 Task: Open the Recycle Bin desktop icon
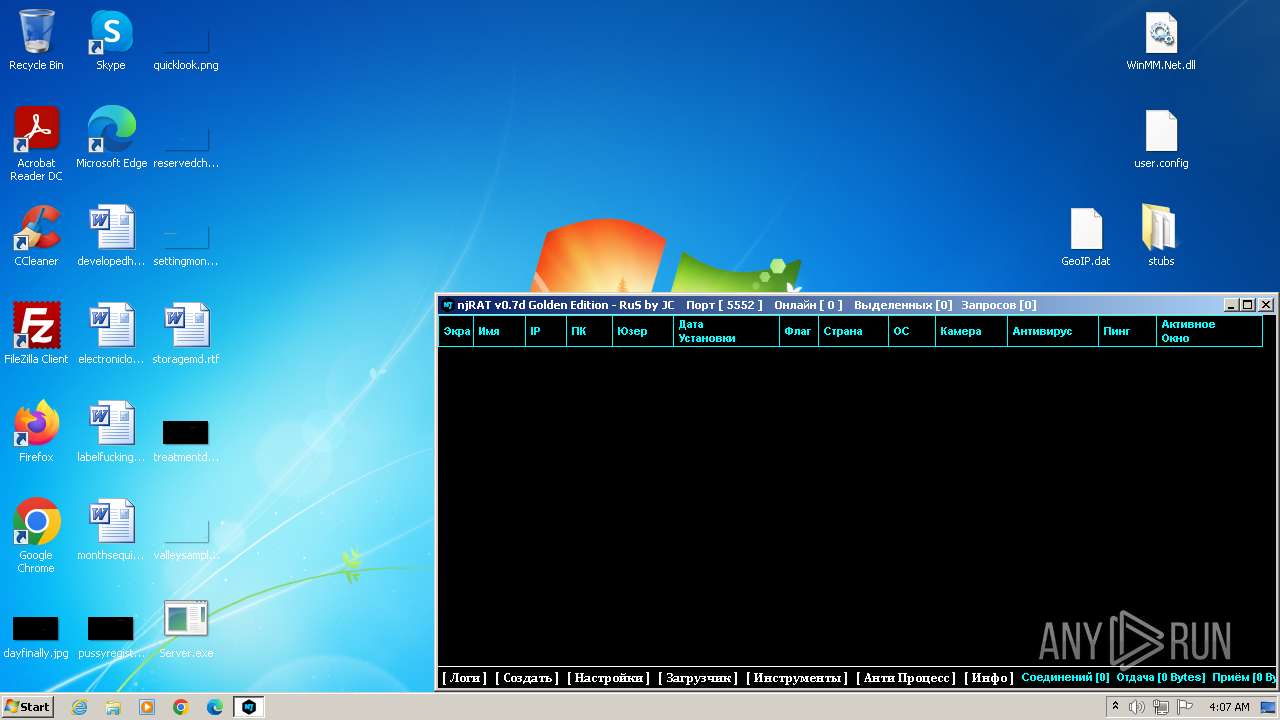point(36,40)
